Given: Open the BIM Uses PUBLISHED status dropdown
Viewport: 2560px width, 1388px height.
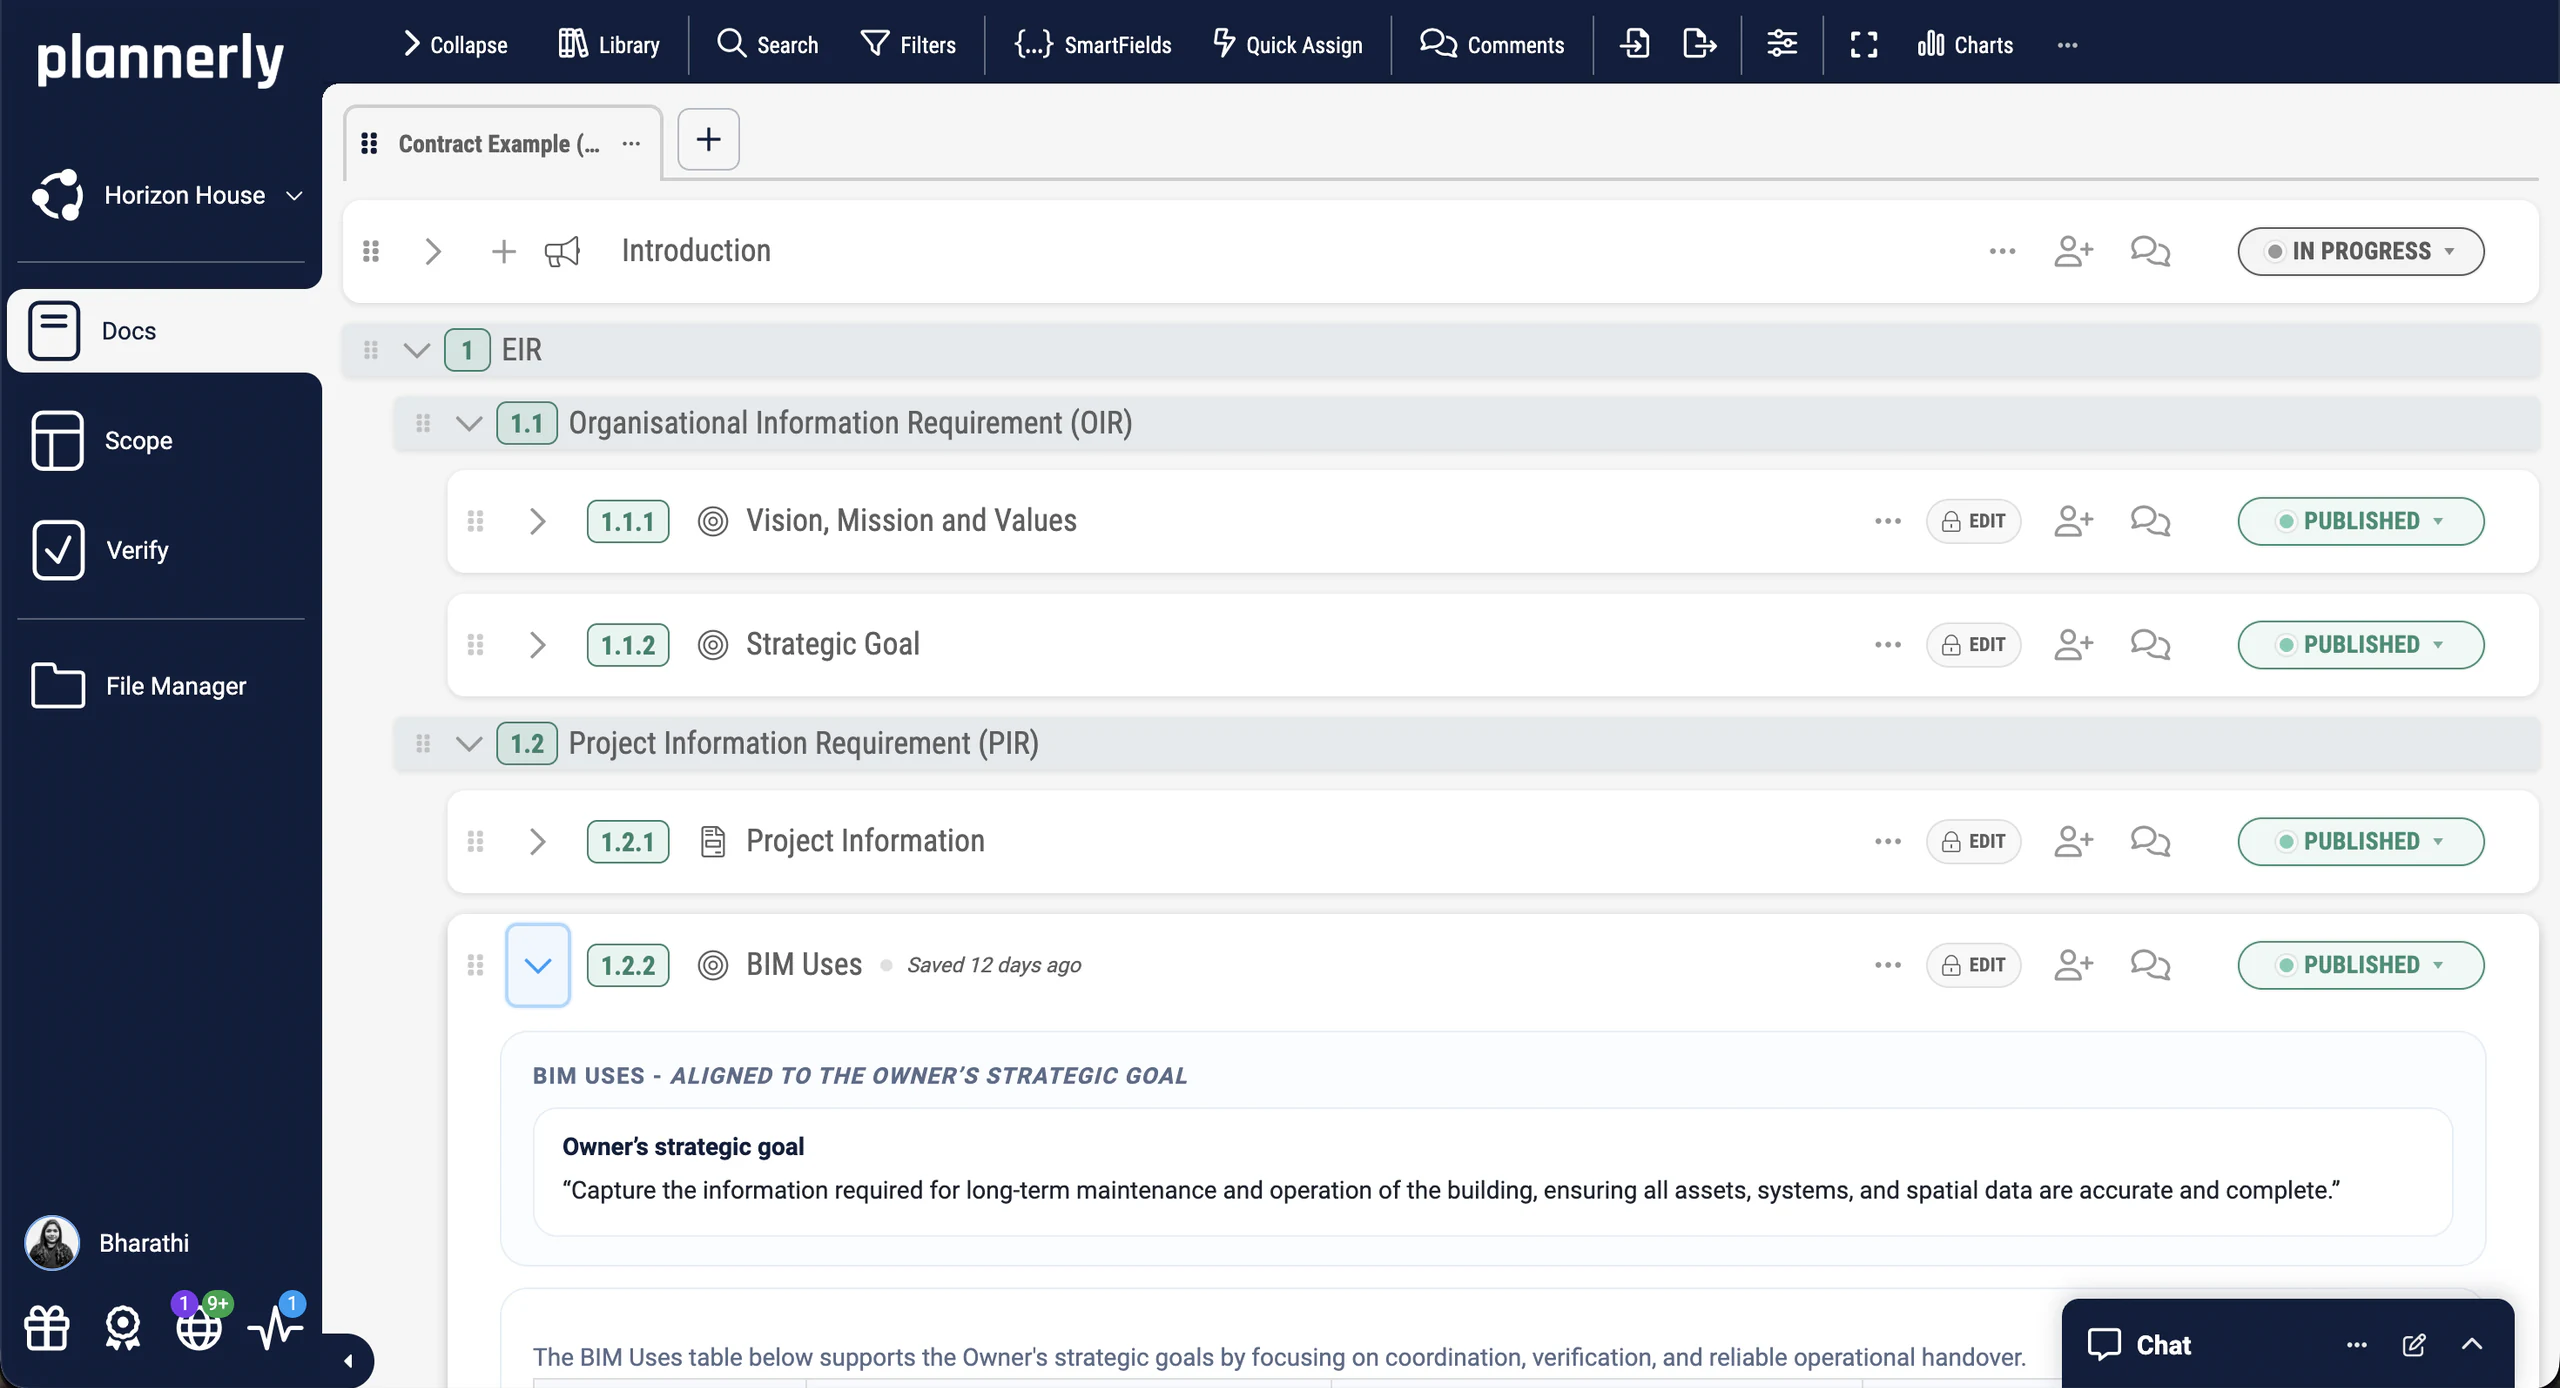Looking at the screenshot, I should coord(2360,965).
